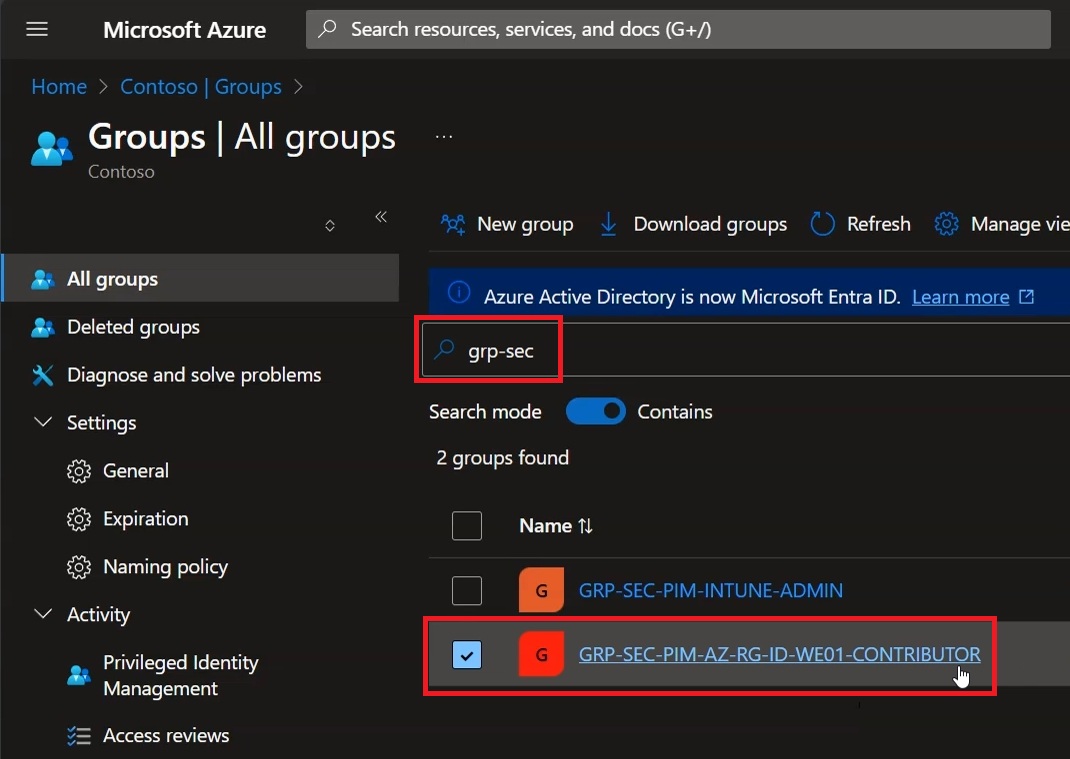1070x759 pixels.
Task: Toggle the Search mode Contains switch
Action: tap(595, 412)
